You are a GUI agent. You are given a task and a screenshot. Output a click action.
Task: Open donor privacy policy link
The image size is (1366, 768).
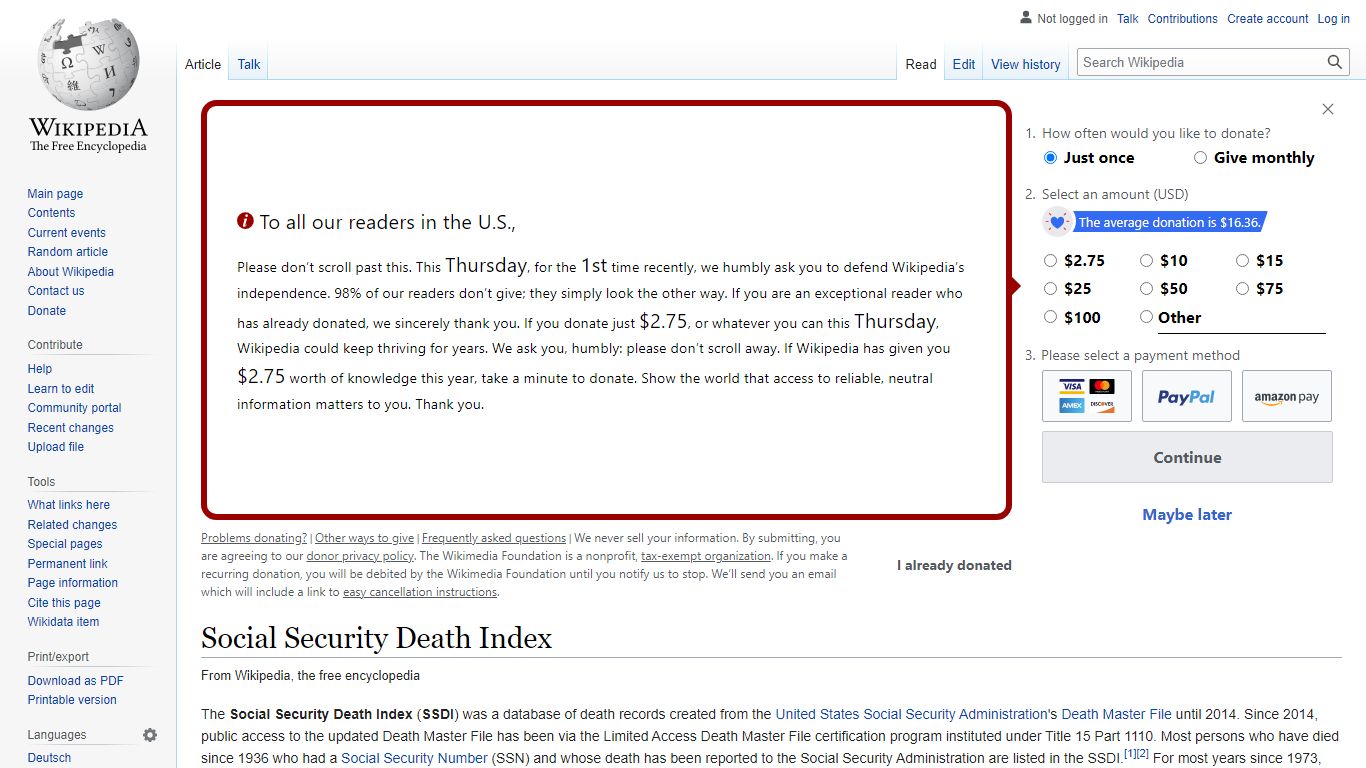tap(360, 556)
